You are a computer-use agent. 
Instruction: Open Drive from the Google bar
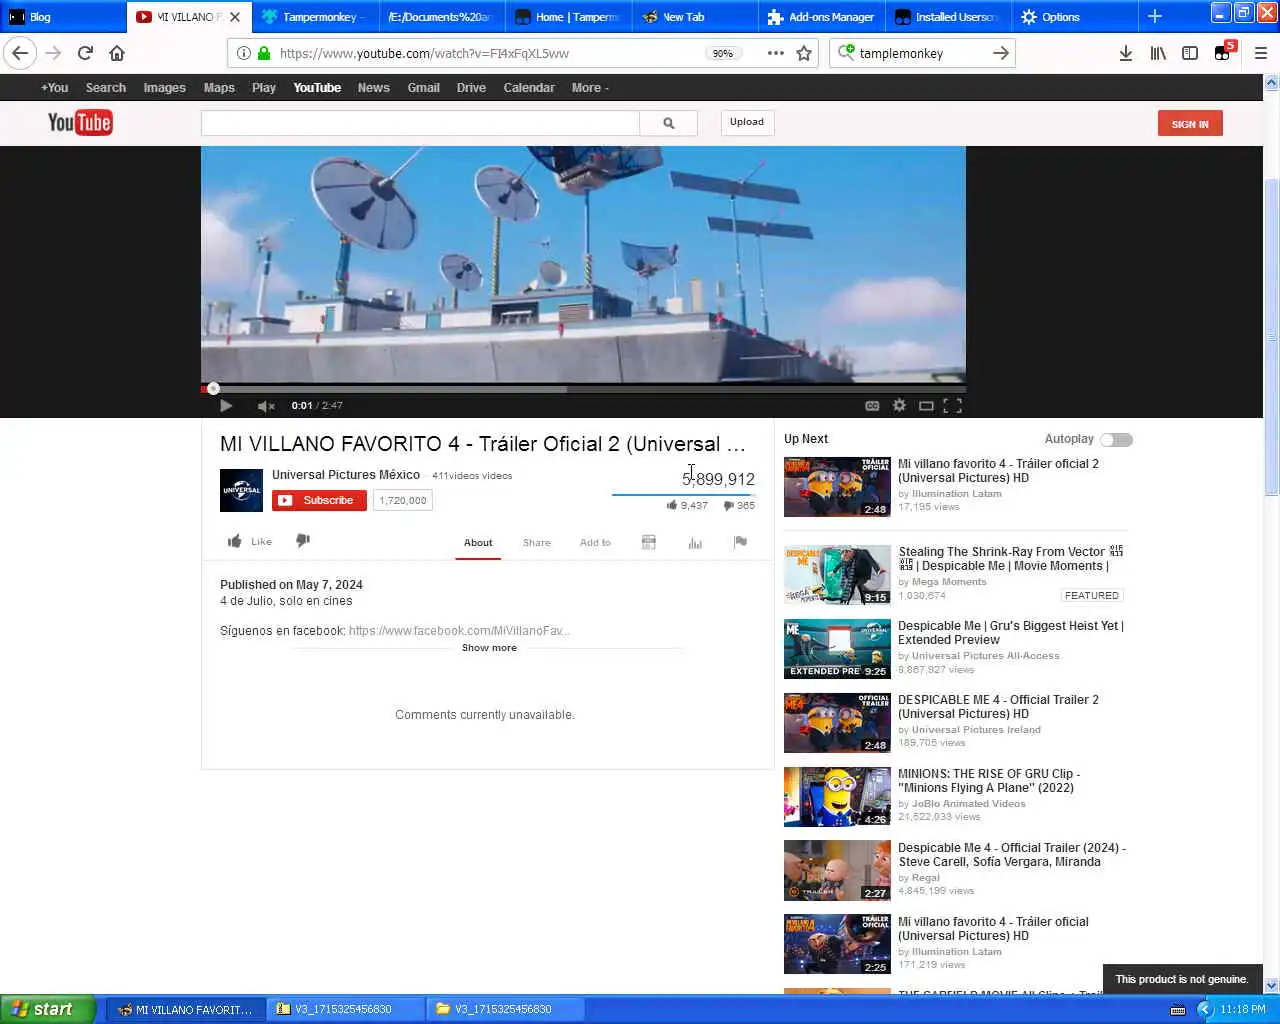pos(471,88)
